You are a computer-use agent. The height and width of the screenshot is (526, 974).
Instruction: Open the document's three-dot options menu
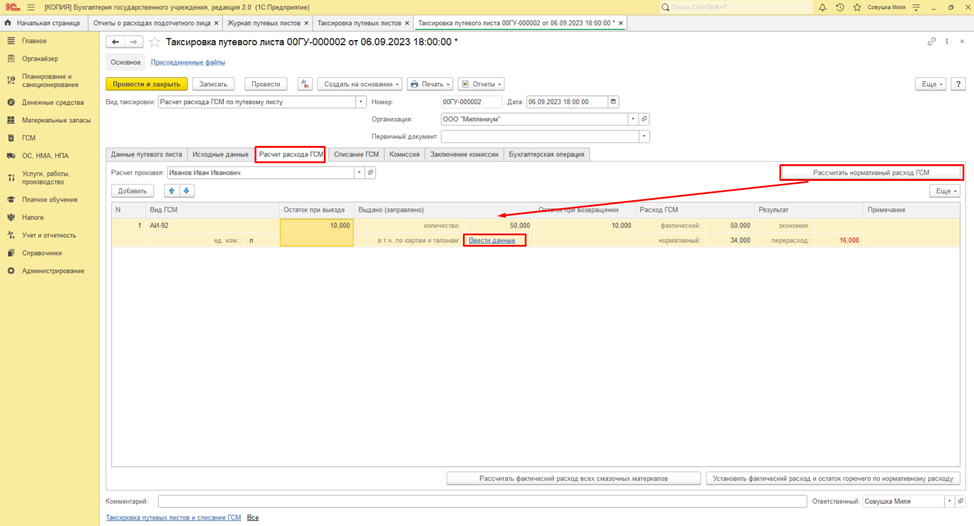pyautogui.click(x=947, y=42)
